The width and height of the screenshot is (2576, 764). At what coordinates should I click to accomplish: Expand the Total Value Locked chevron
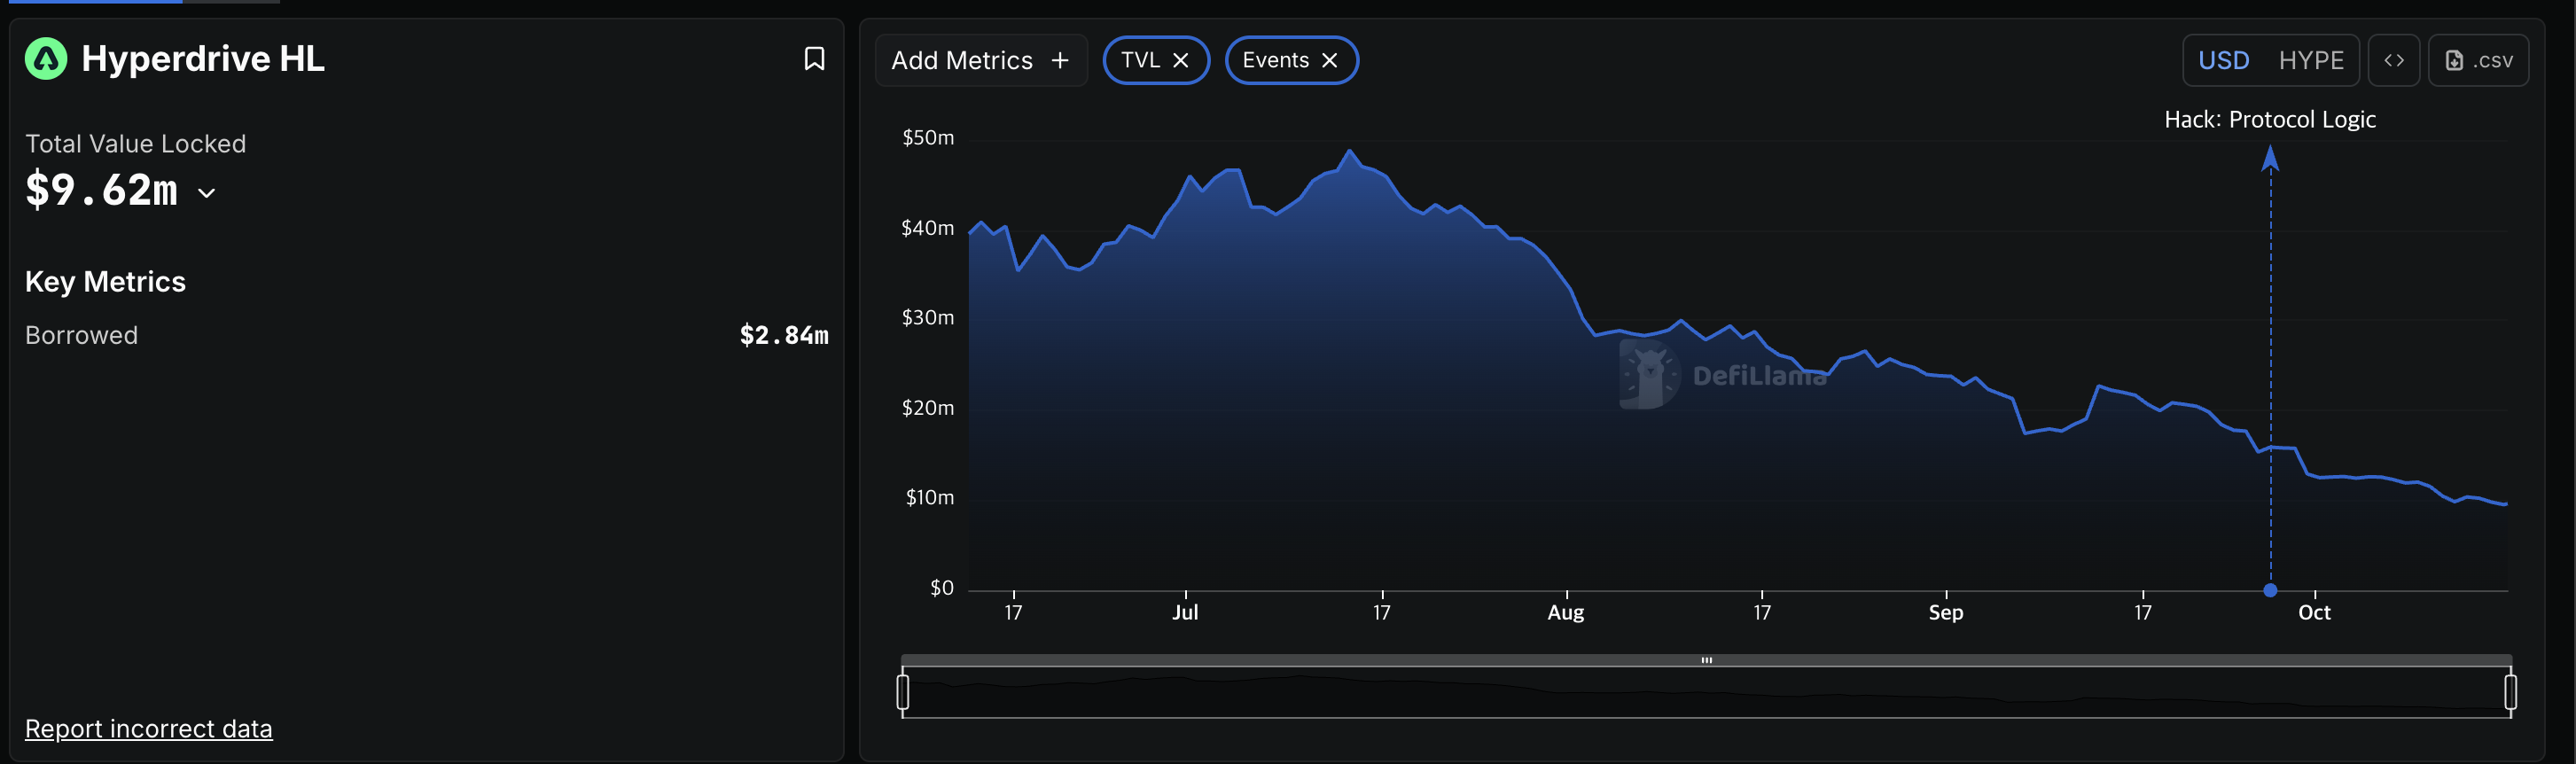[207, 193]
